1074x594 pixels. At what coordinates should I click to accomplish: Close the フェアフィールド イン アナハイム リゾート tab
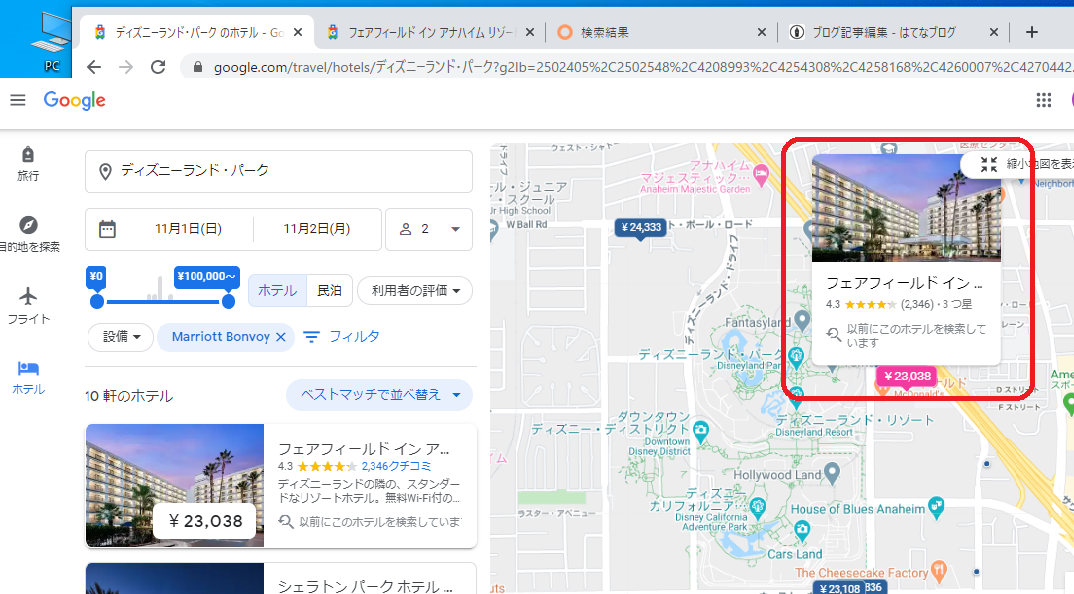(x=529, y=32)
